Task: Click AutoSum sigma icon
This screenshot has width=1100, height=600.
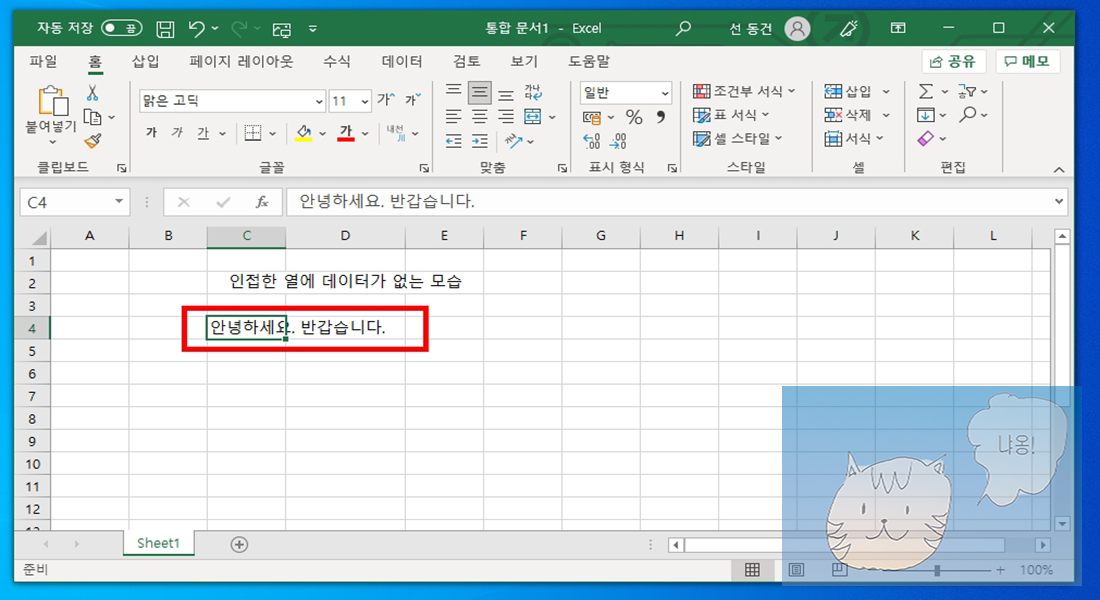Action: (x=926, y=92)
